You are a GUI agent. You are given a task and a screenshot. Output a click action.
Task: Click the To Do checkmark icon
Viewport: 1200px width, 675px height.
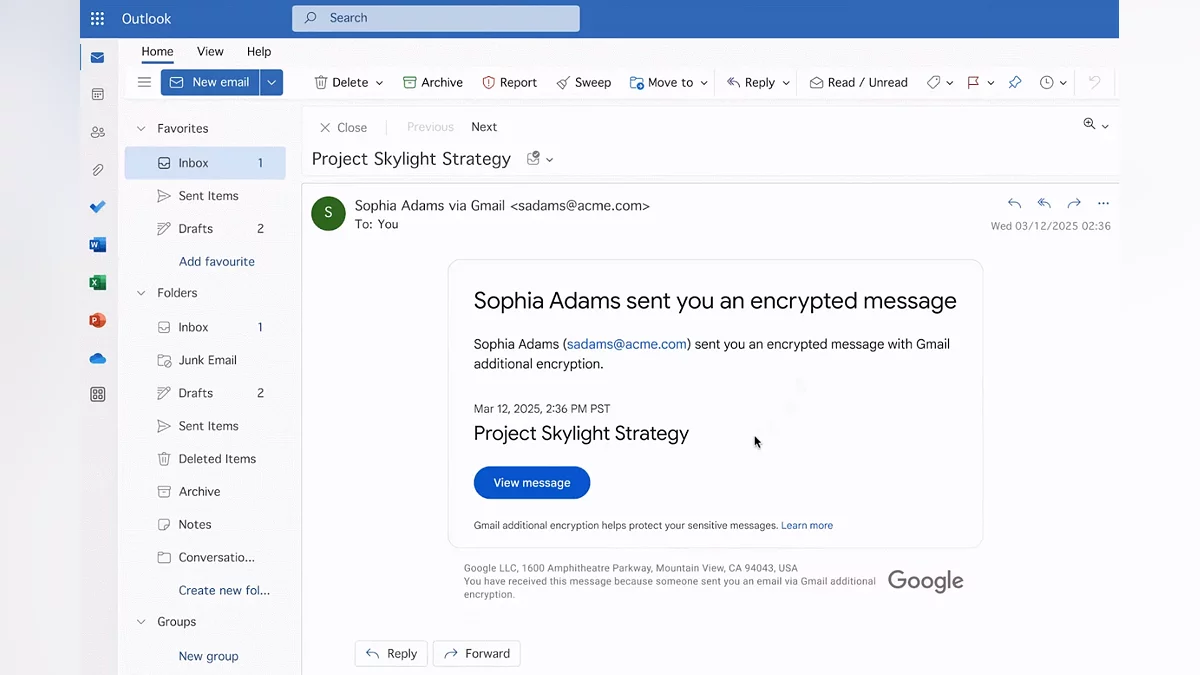tap(97, 207)
